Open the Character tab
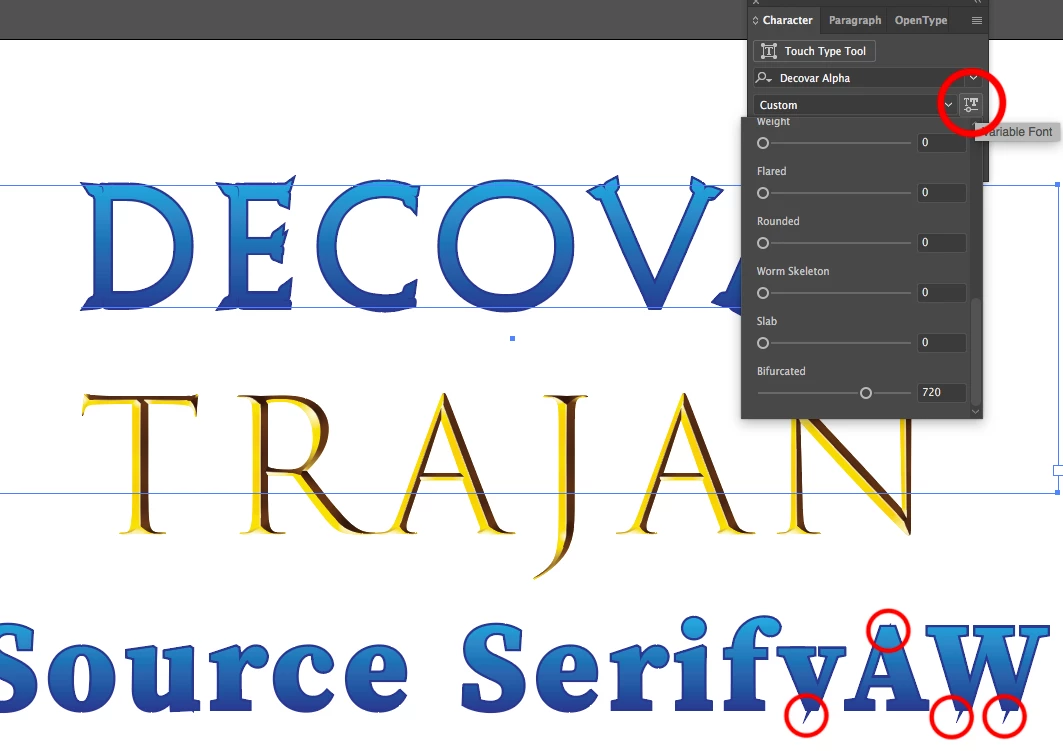 pos(786,20)
